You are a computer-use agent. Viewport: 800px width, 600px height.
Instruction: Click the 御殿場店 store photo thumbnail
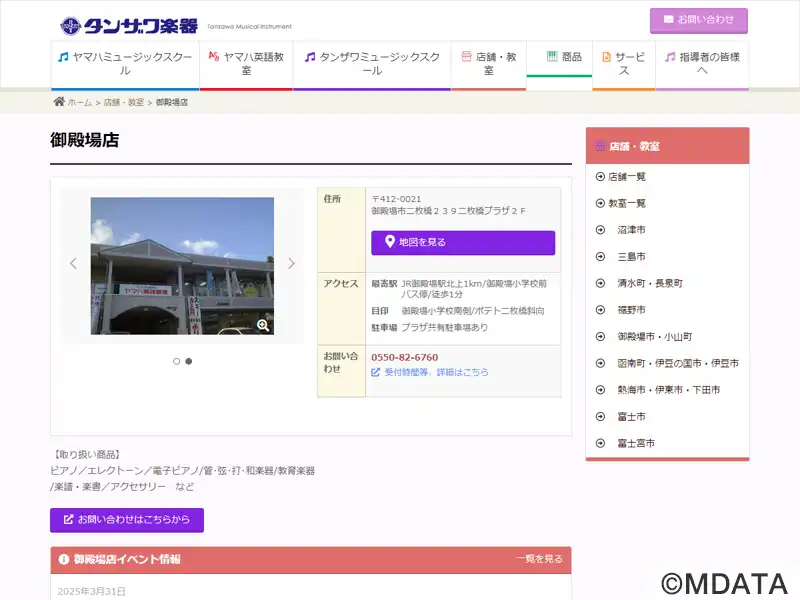click(182, 266)
